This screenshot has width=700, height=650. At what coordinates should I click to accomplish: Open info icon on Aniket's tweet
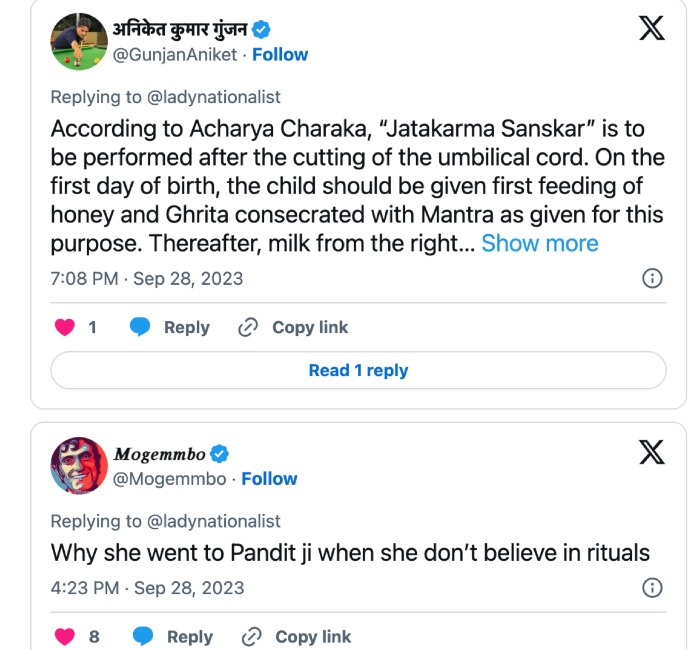(651, 278)
